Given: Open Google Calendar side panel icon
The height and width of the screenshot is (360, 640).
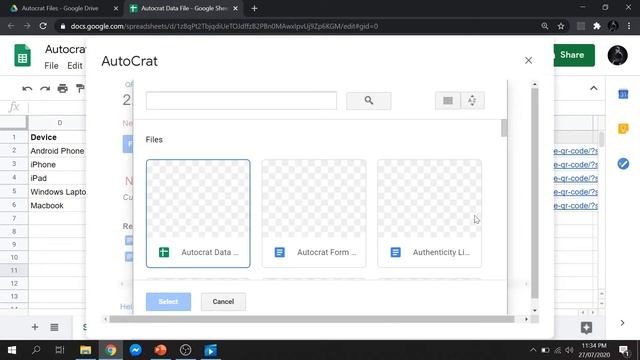Looking at the screenshot, I should [x=623, y=94].
